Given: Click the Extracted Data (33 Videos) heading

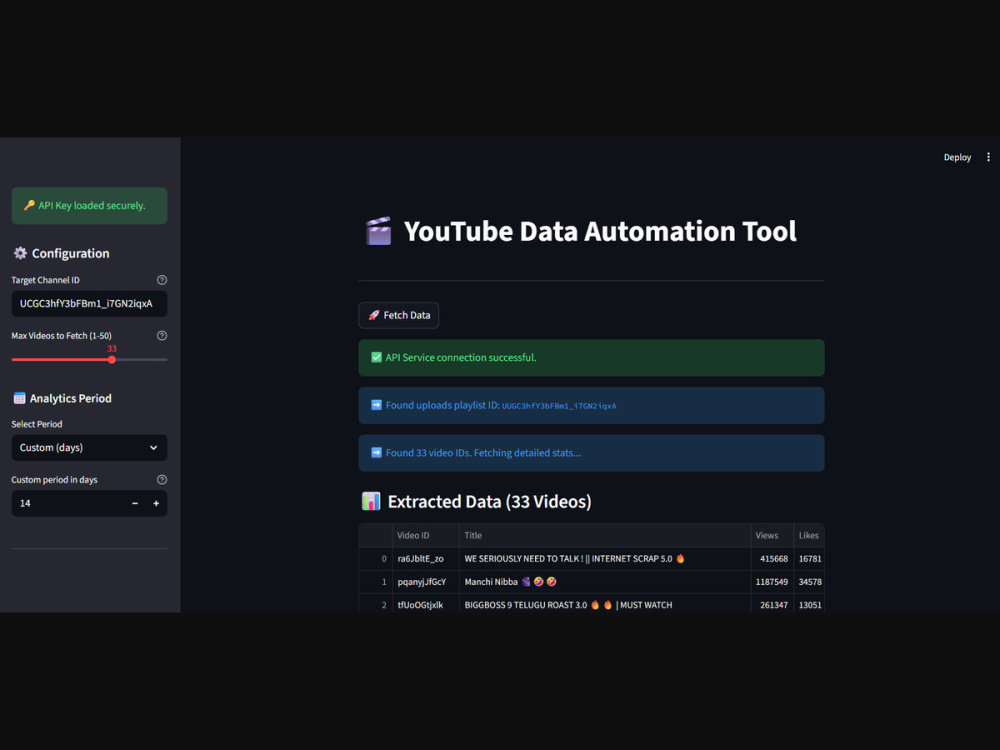Looking at the screenshot, I should coord(476,502).
